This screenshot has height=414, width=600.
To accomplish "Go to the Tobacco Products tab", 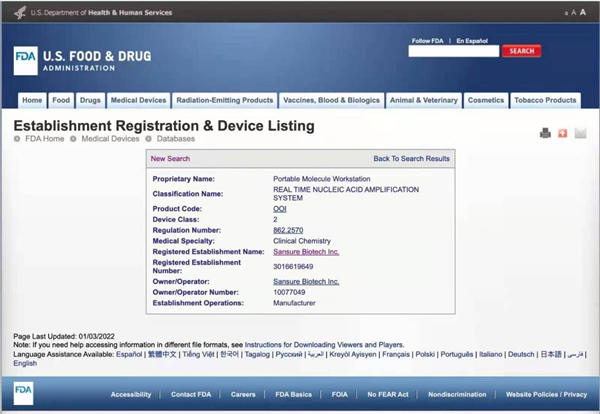I will point(545,100).
